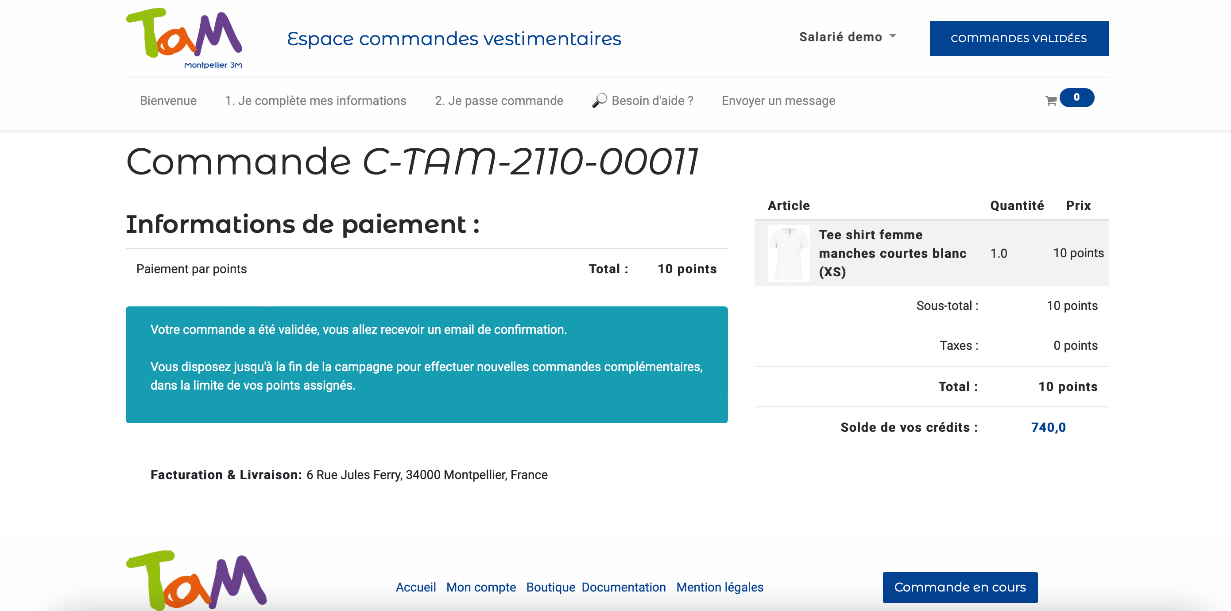Viewport: 1231px width, 611px height.
Task: Open 1. Je complète mes informations
Action: click(315, 101)
